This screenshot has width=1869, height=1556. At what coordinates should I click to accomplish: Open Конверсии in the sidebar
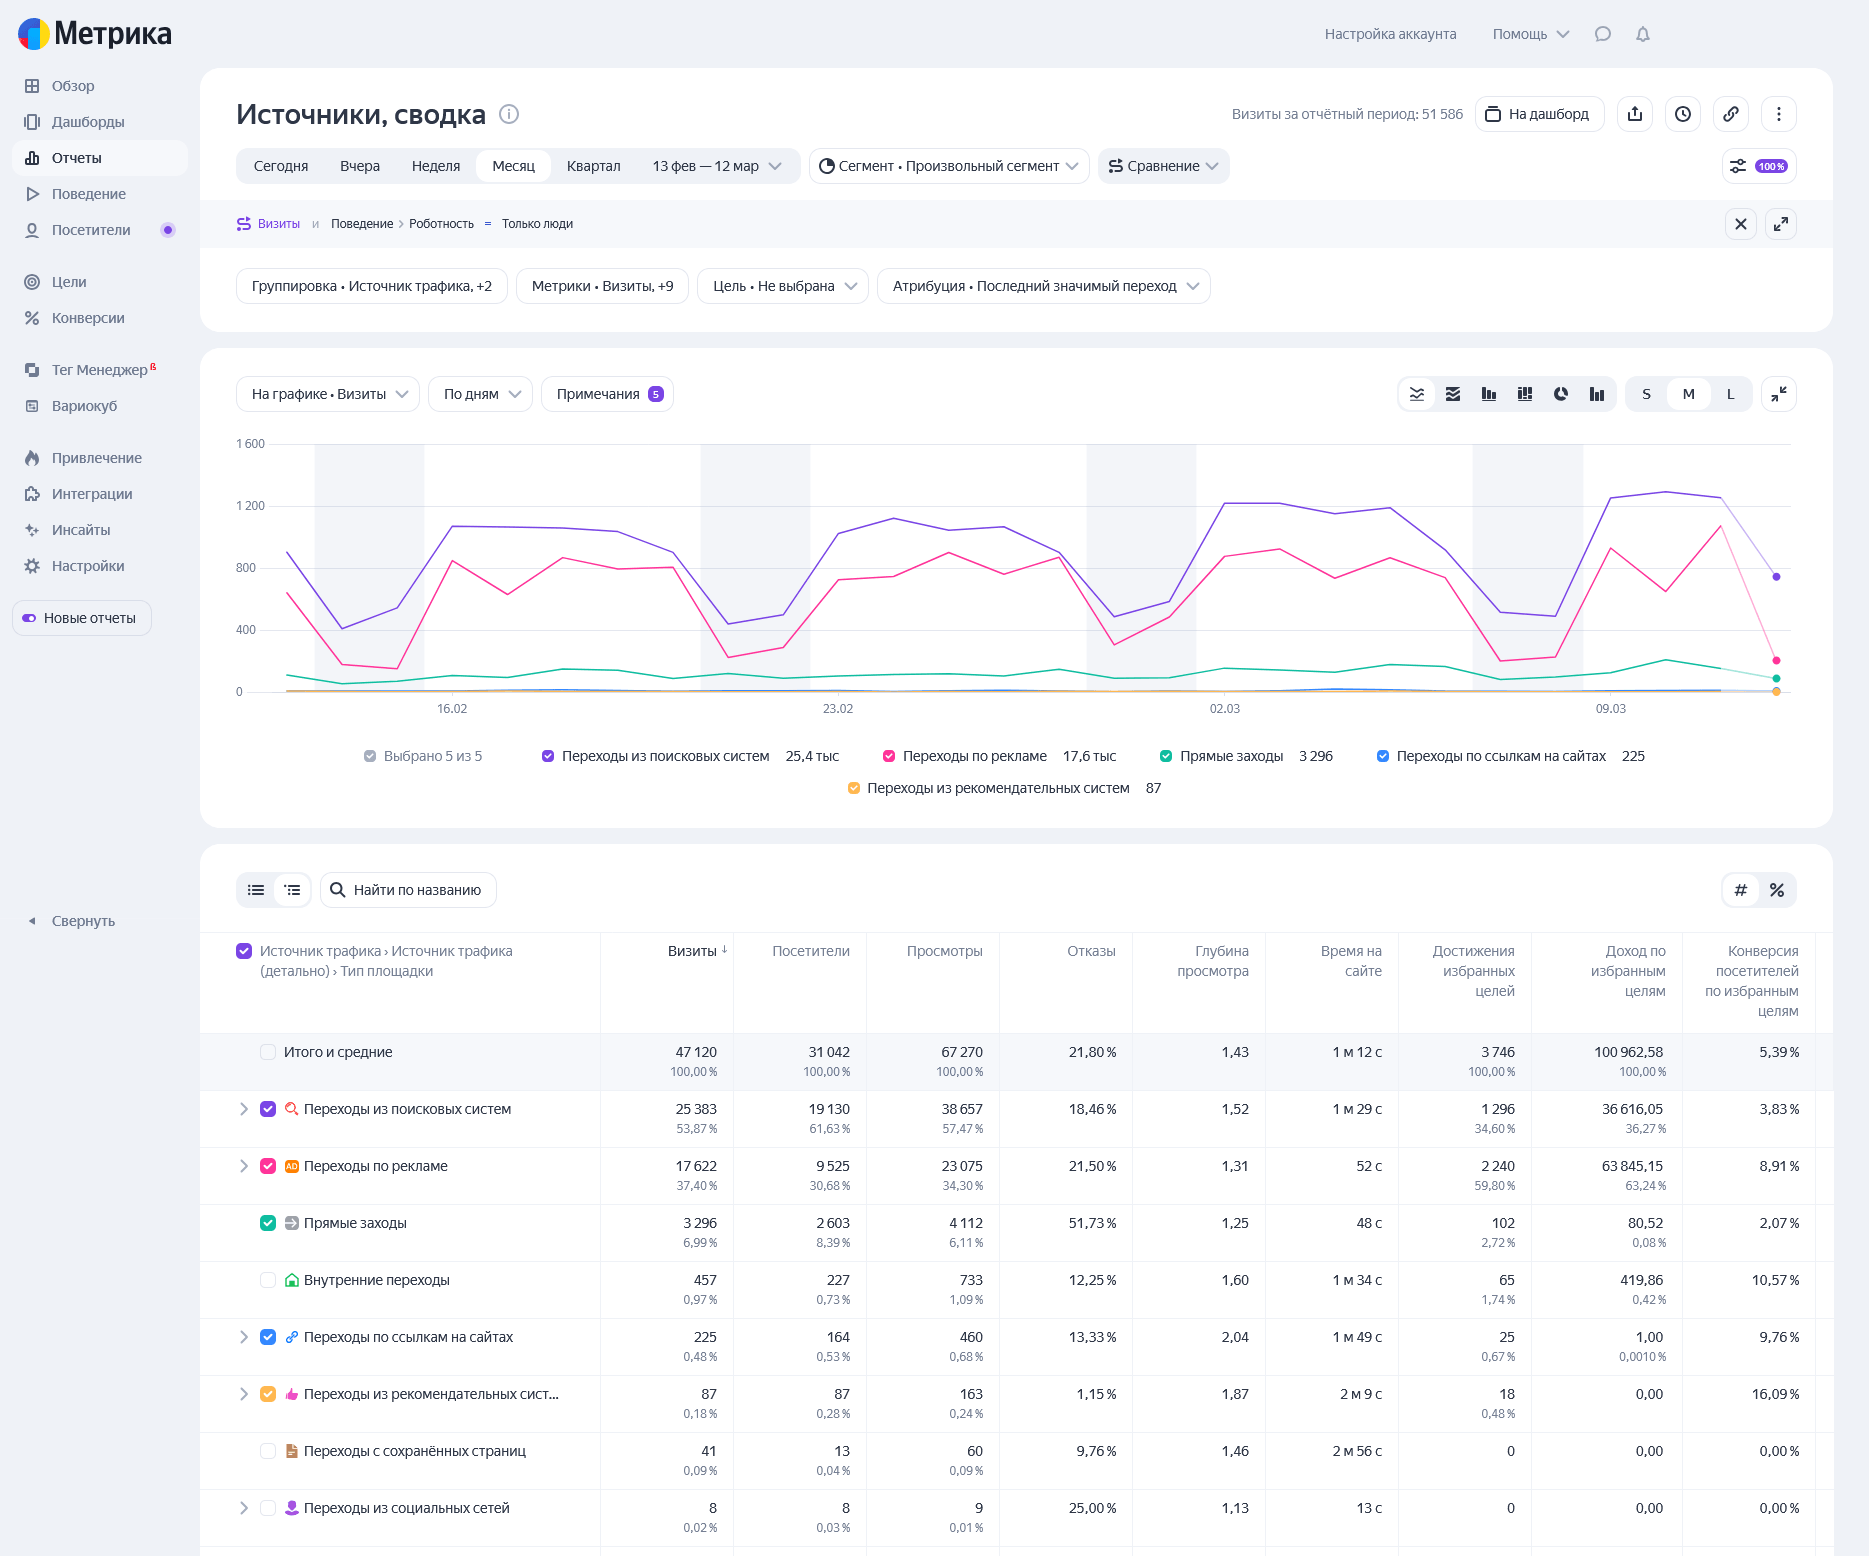[x=88, y=318]
